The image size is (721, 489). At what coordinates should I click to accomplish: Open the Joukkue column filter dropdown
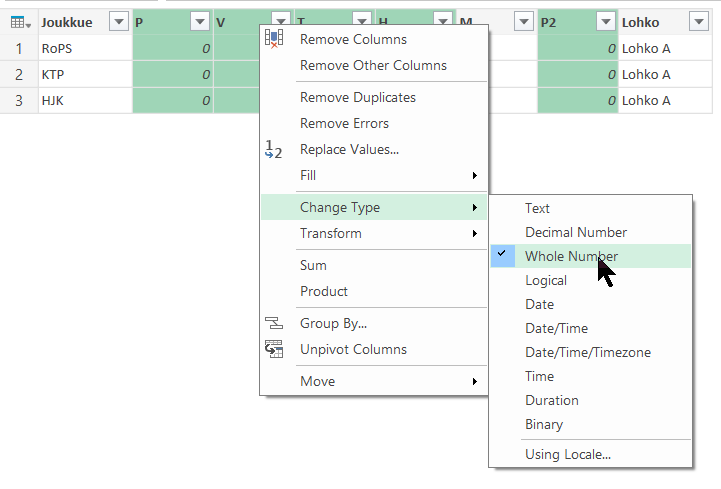point(118,22)
